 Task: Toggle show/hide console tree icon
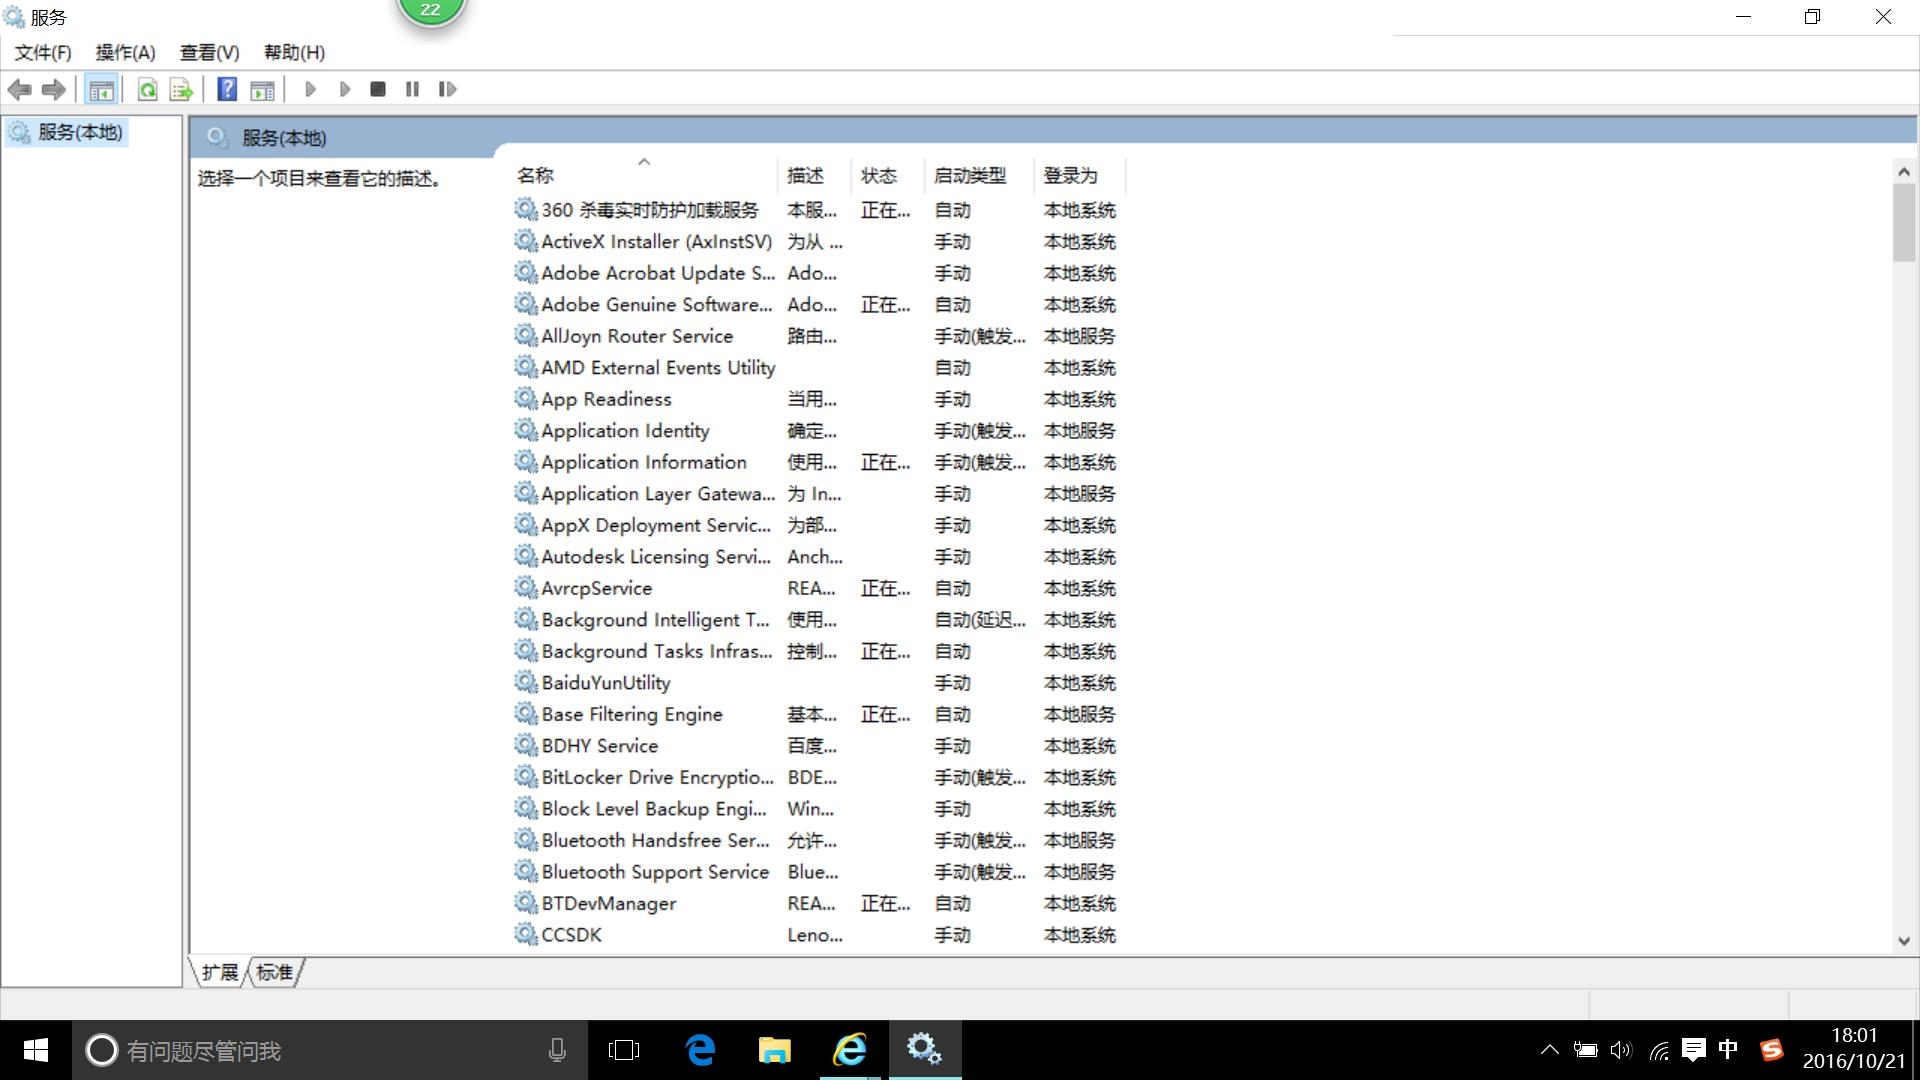pos(101,90)
